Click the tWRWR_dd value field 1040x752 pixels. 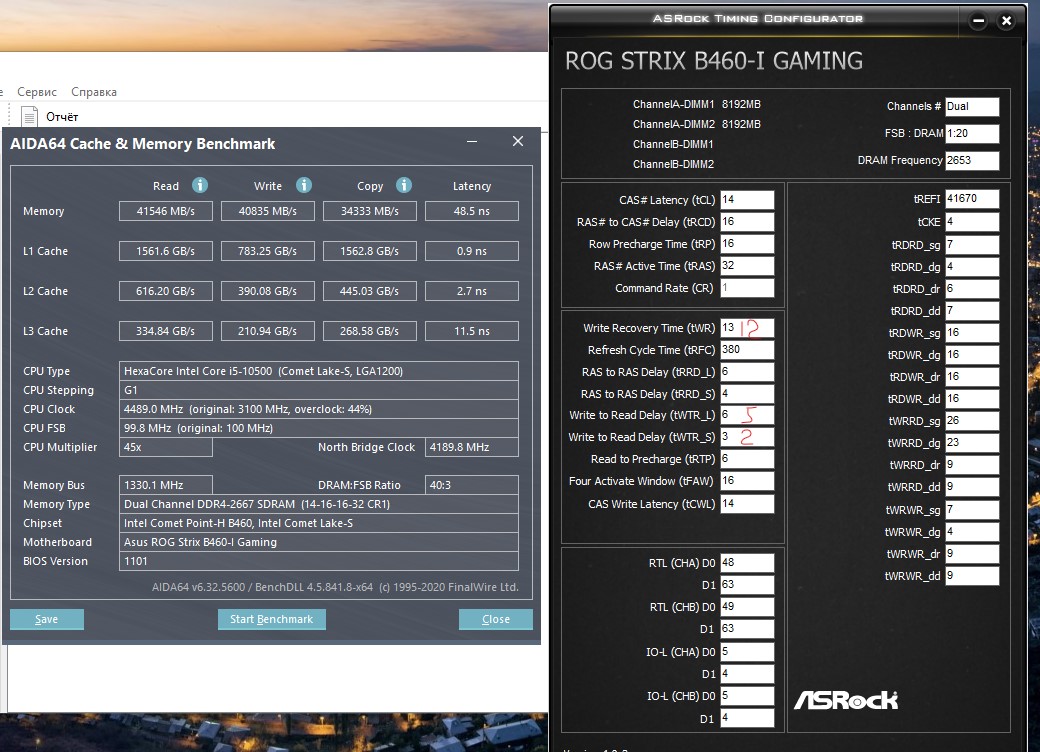coord(972,576)
